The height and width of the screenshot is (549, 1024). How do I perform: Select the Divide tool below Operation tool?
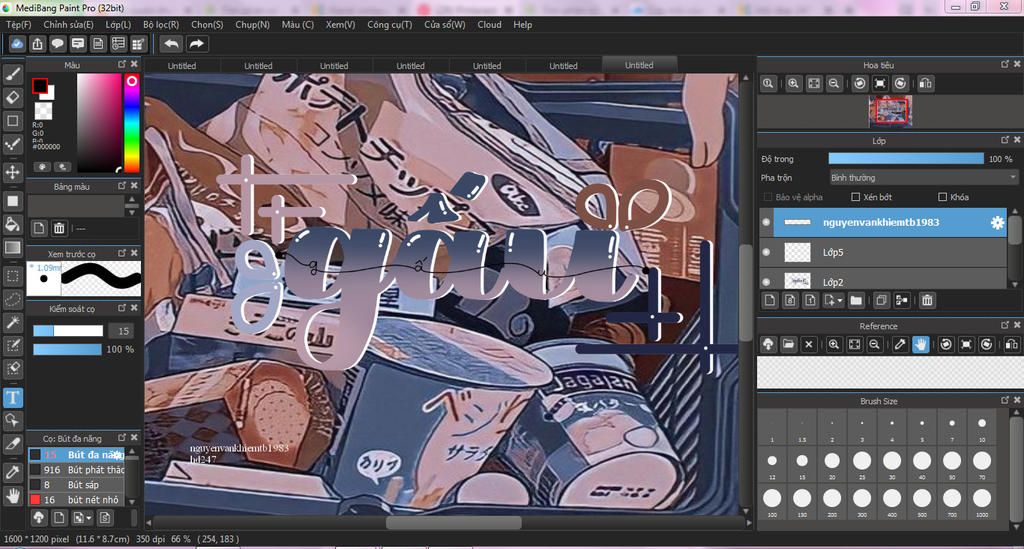tap(12, 444)
